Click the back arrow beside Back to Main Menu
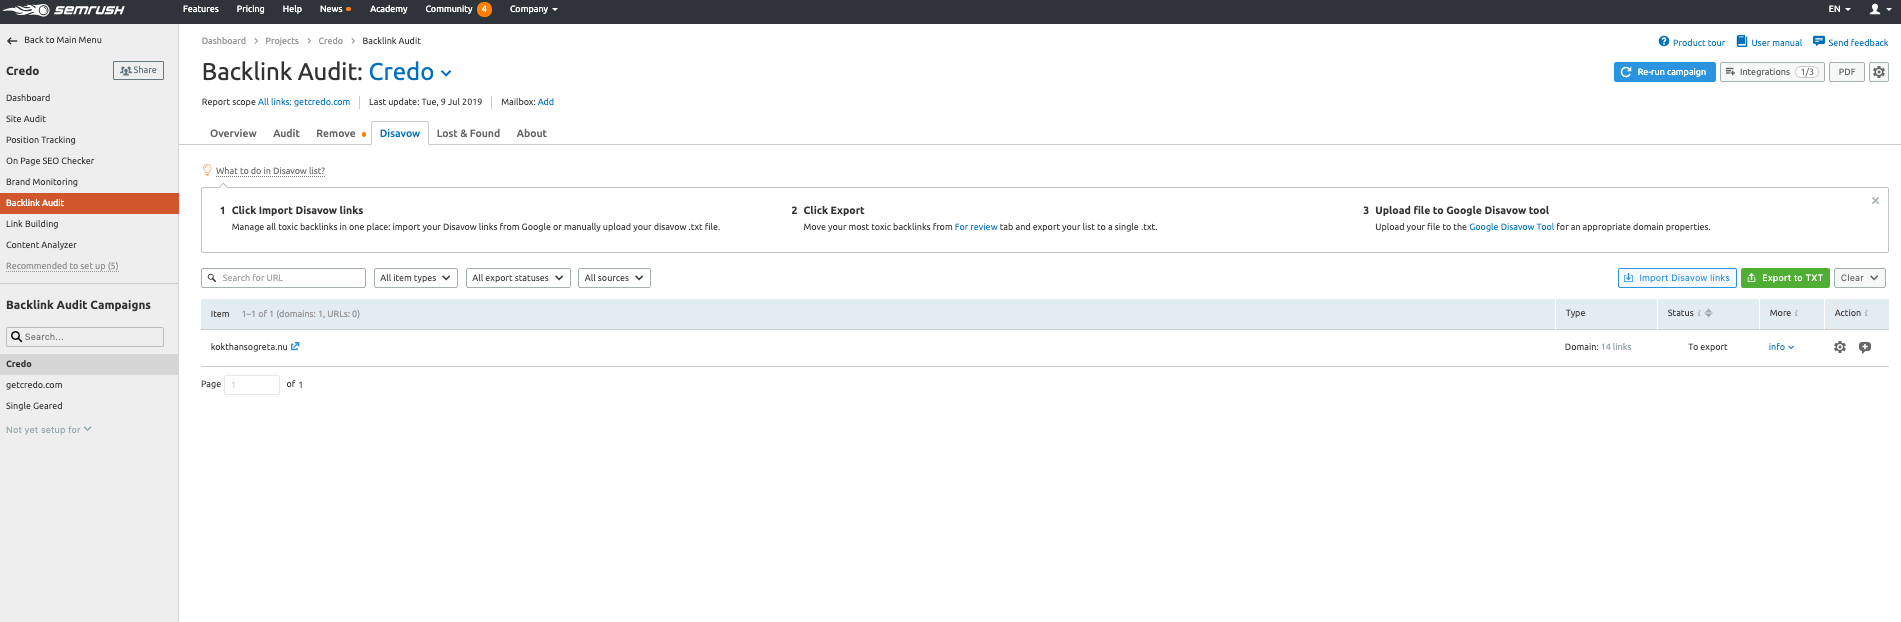This screenshot has height=622, width=1901. 12,41
